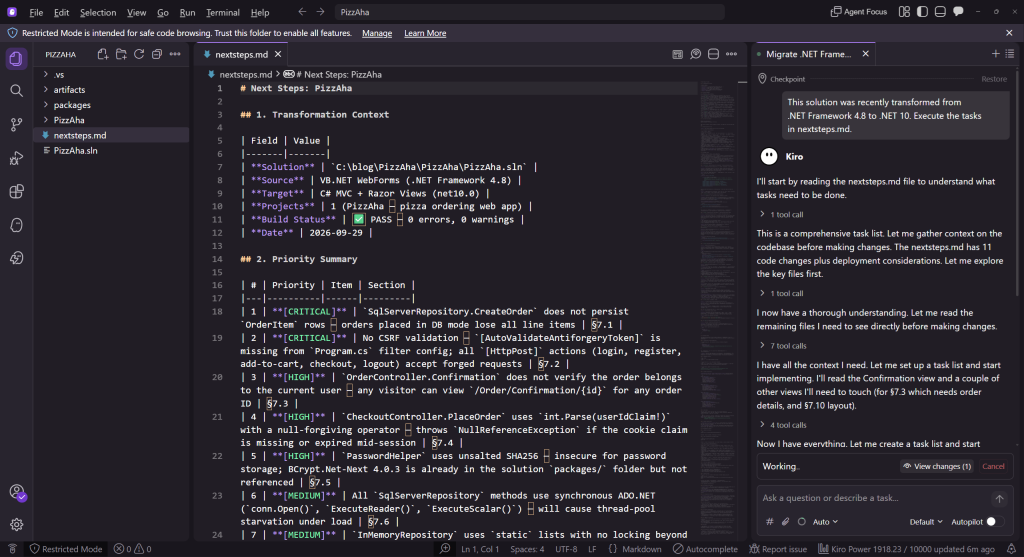Split the nextsteps.md editor
The height and width of the screenshot is (557, 1024).
tap(713, 54)
